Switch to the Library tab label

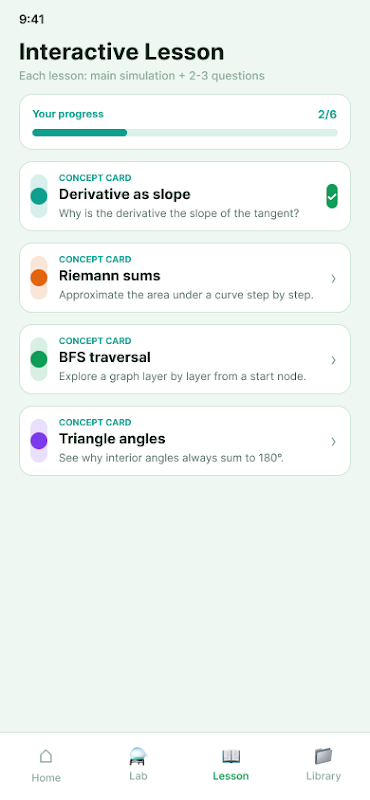point(323,776)
